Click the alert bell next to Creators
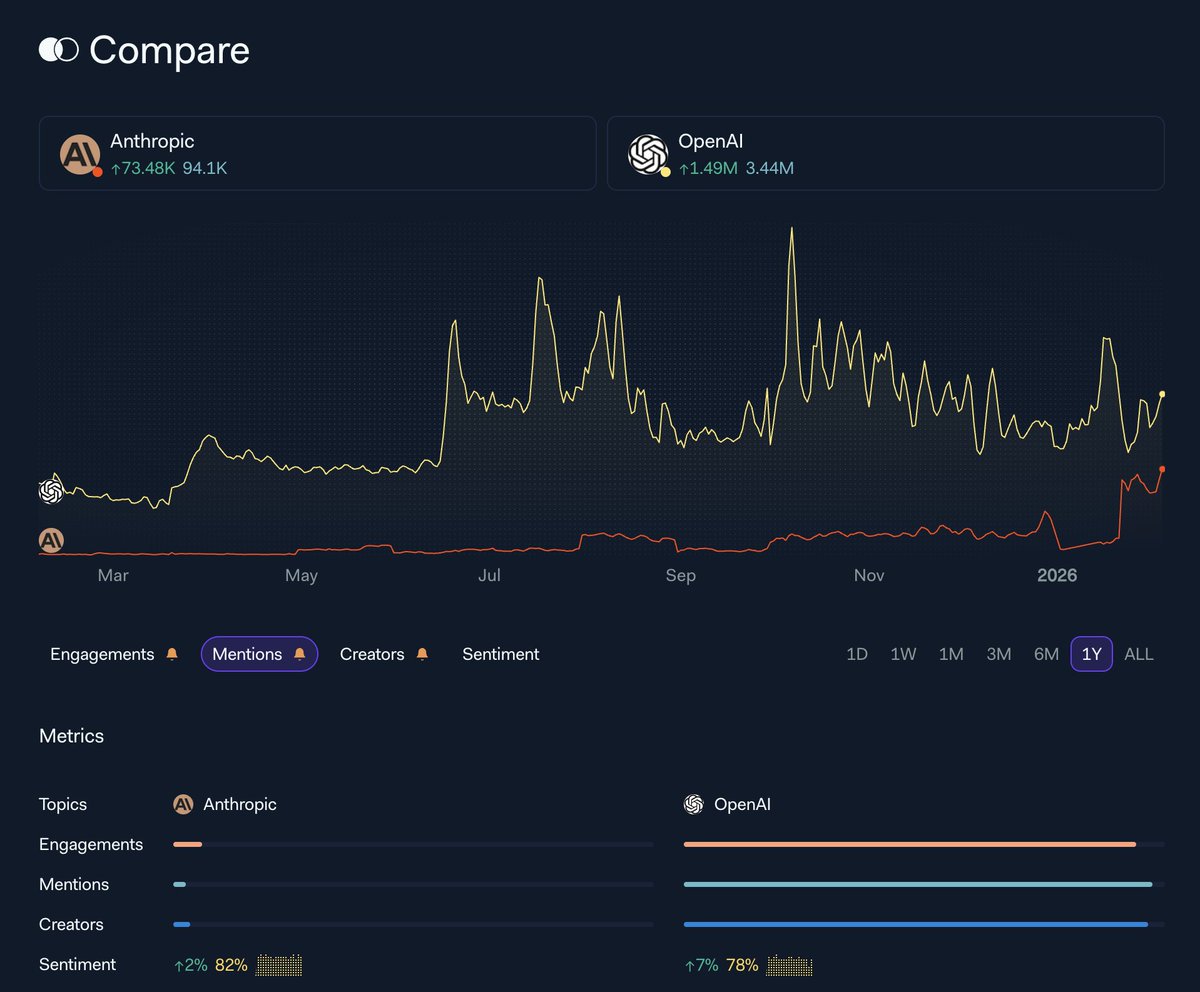Viewport: 1200px width, 992px height. tap(421, 654)
